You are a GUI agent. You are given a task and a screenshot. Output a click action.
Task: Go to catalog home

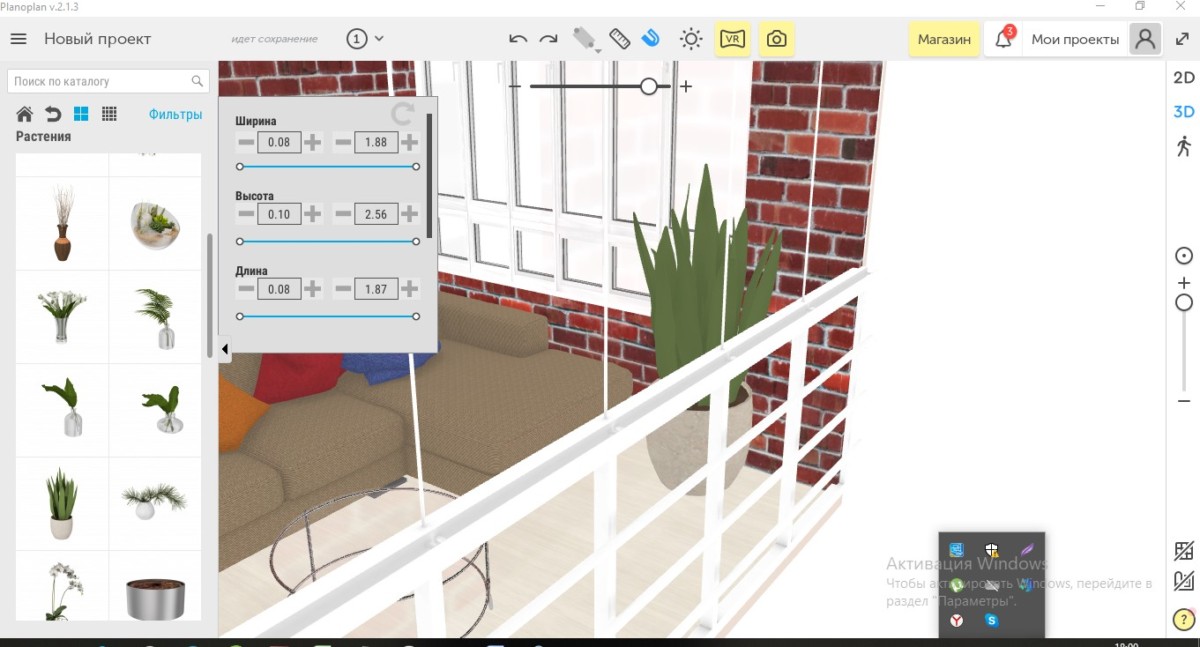25,114
